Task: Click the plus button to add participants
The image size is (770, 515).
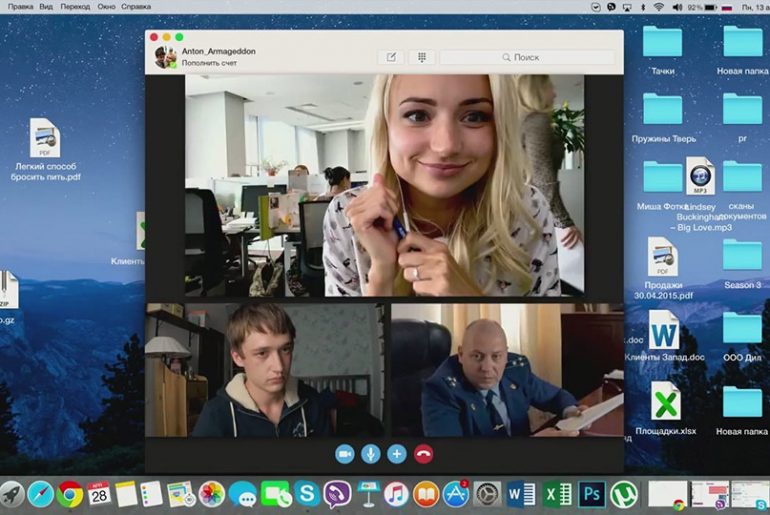Action: 397,454
